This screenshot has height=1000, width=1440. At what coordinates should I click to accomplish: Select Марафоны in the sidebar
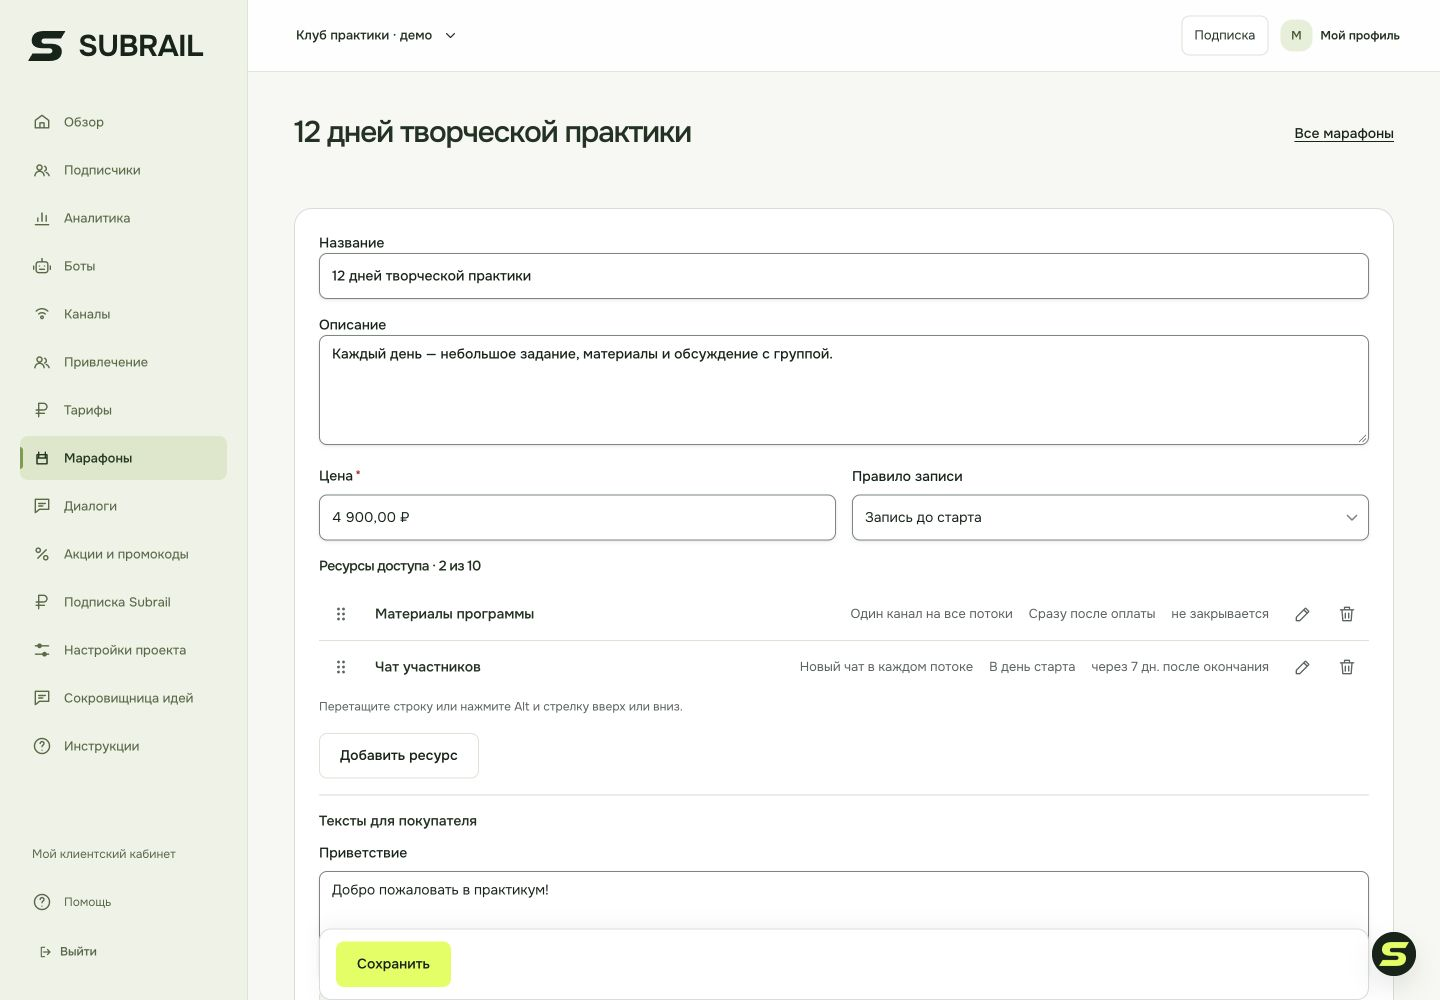123,458
